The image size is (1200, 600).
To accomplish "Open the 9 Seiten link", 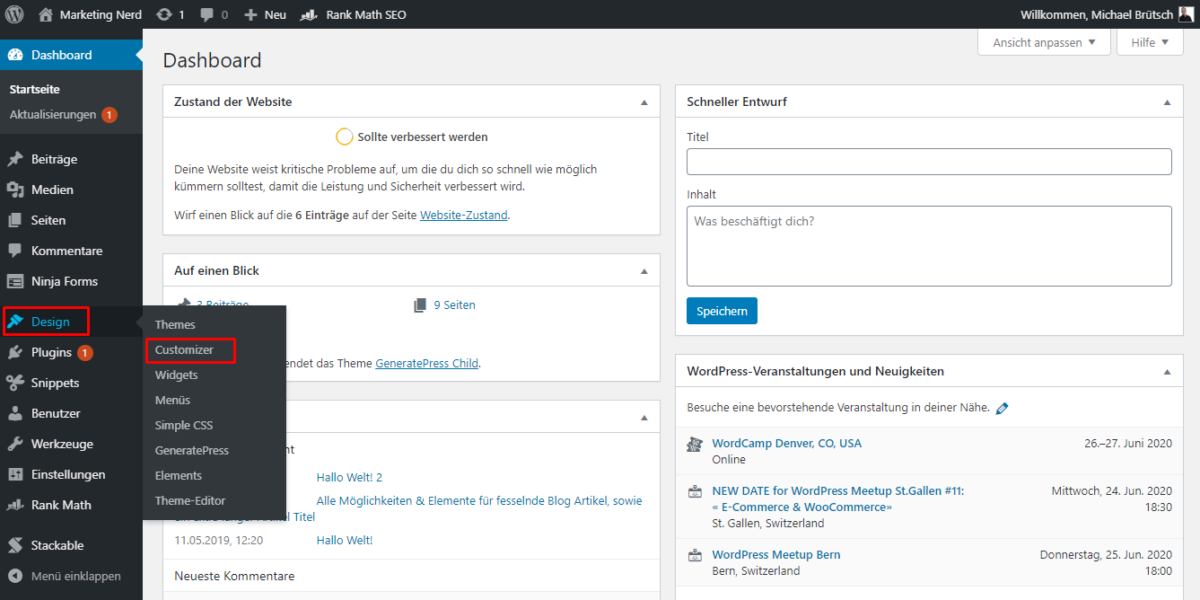I will (x=455, y=305).
